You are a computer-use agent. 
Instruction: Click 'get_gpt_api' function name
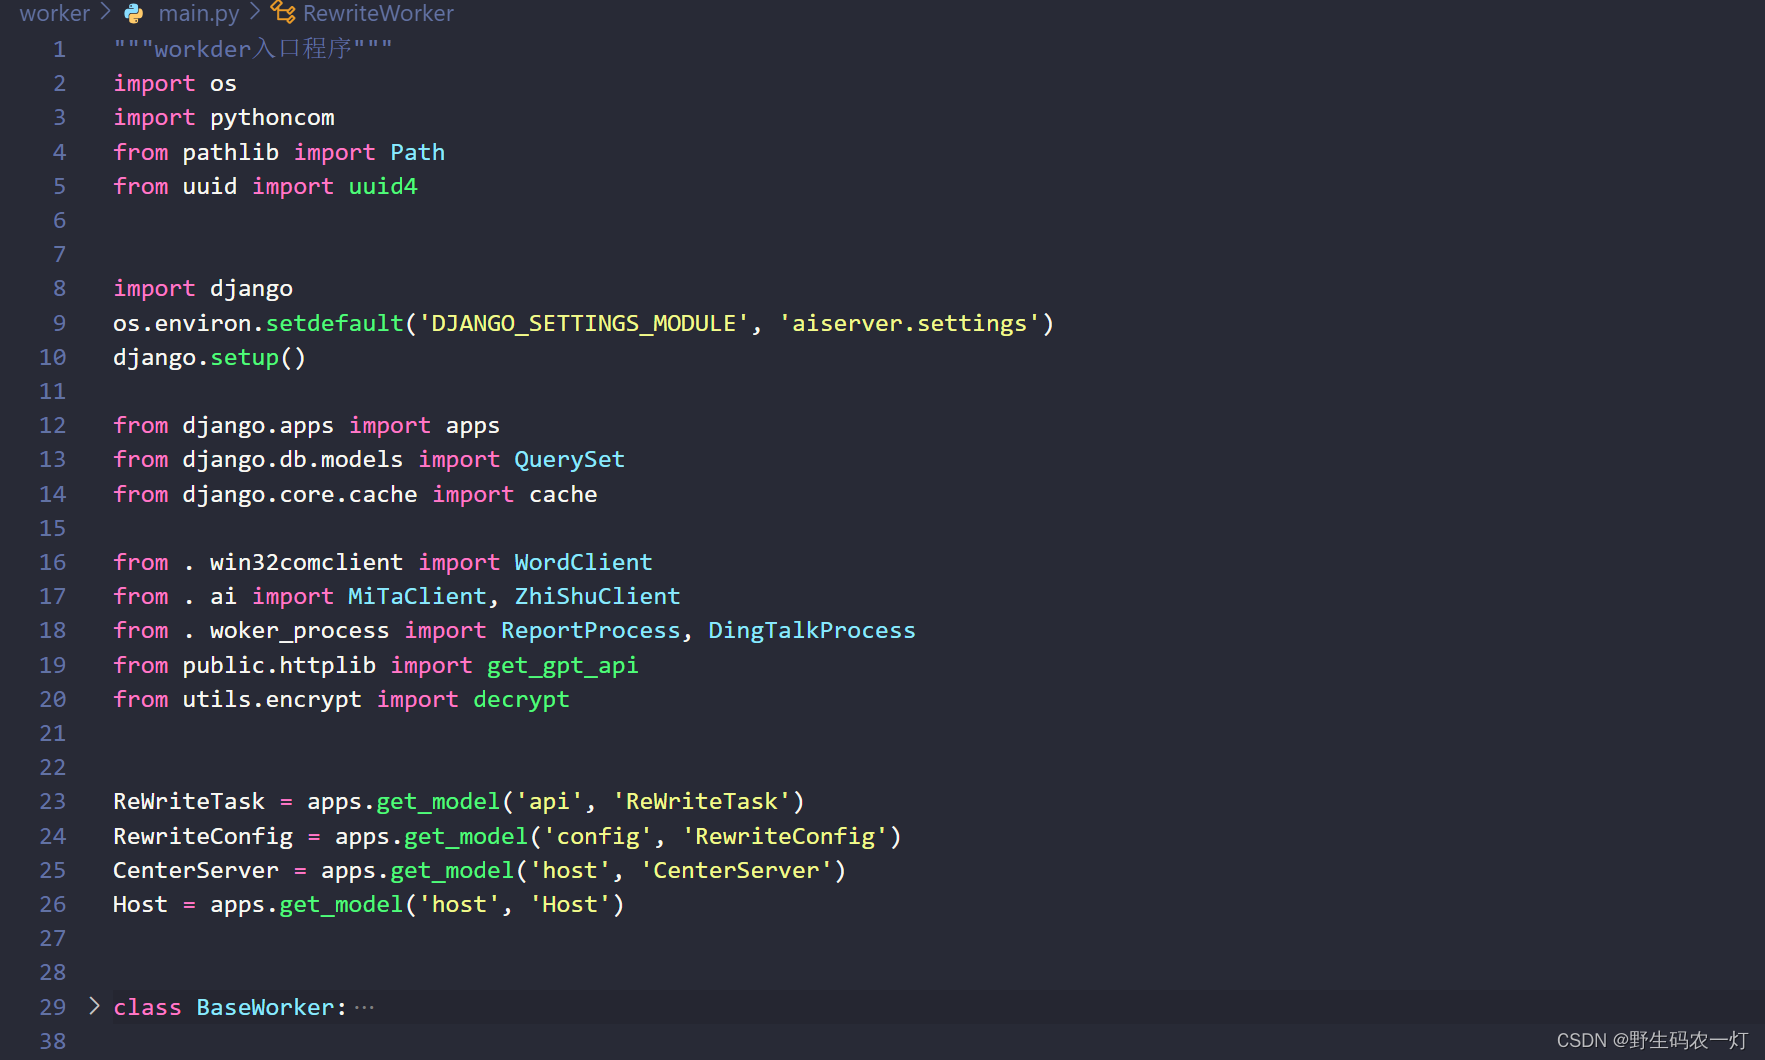click(563, 666)
